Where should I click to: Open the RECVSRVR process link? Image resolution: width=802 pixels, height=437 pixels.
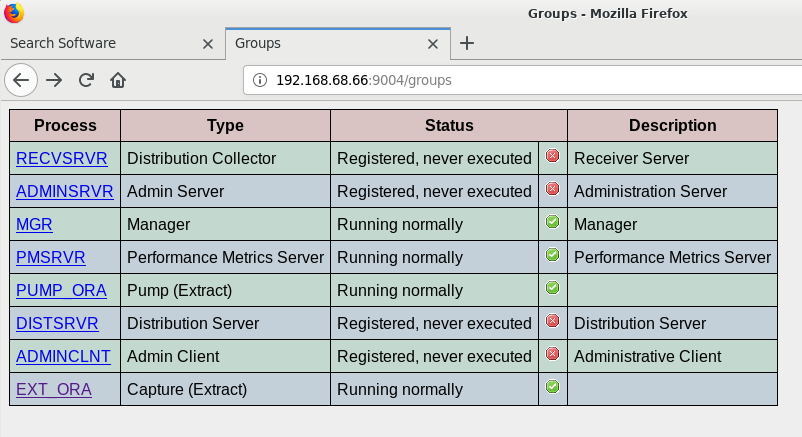coord(62,159)
